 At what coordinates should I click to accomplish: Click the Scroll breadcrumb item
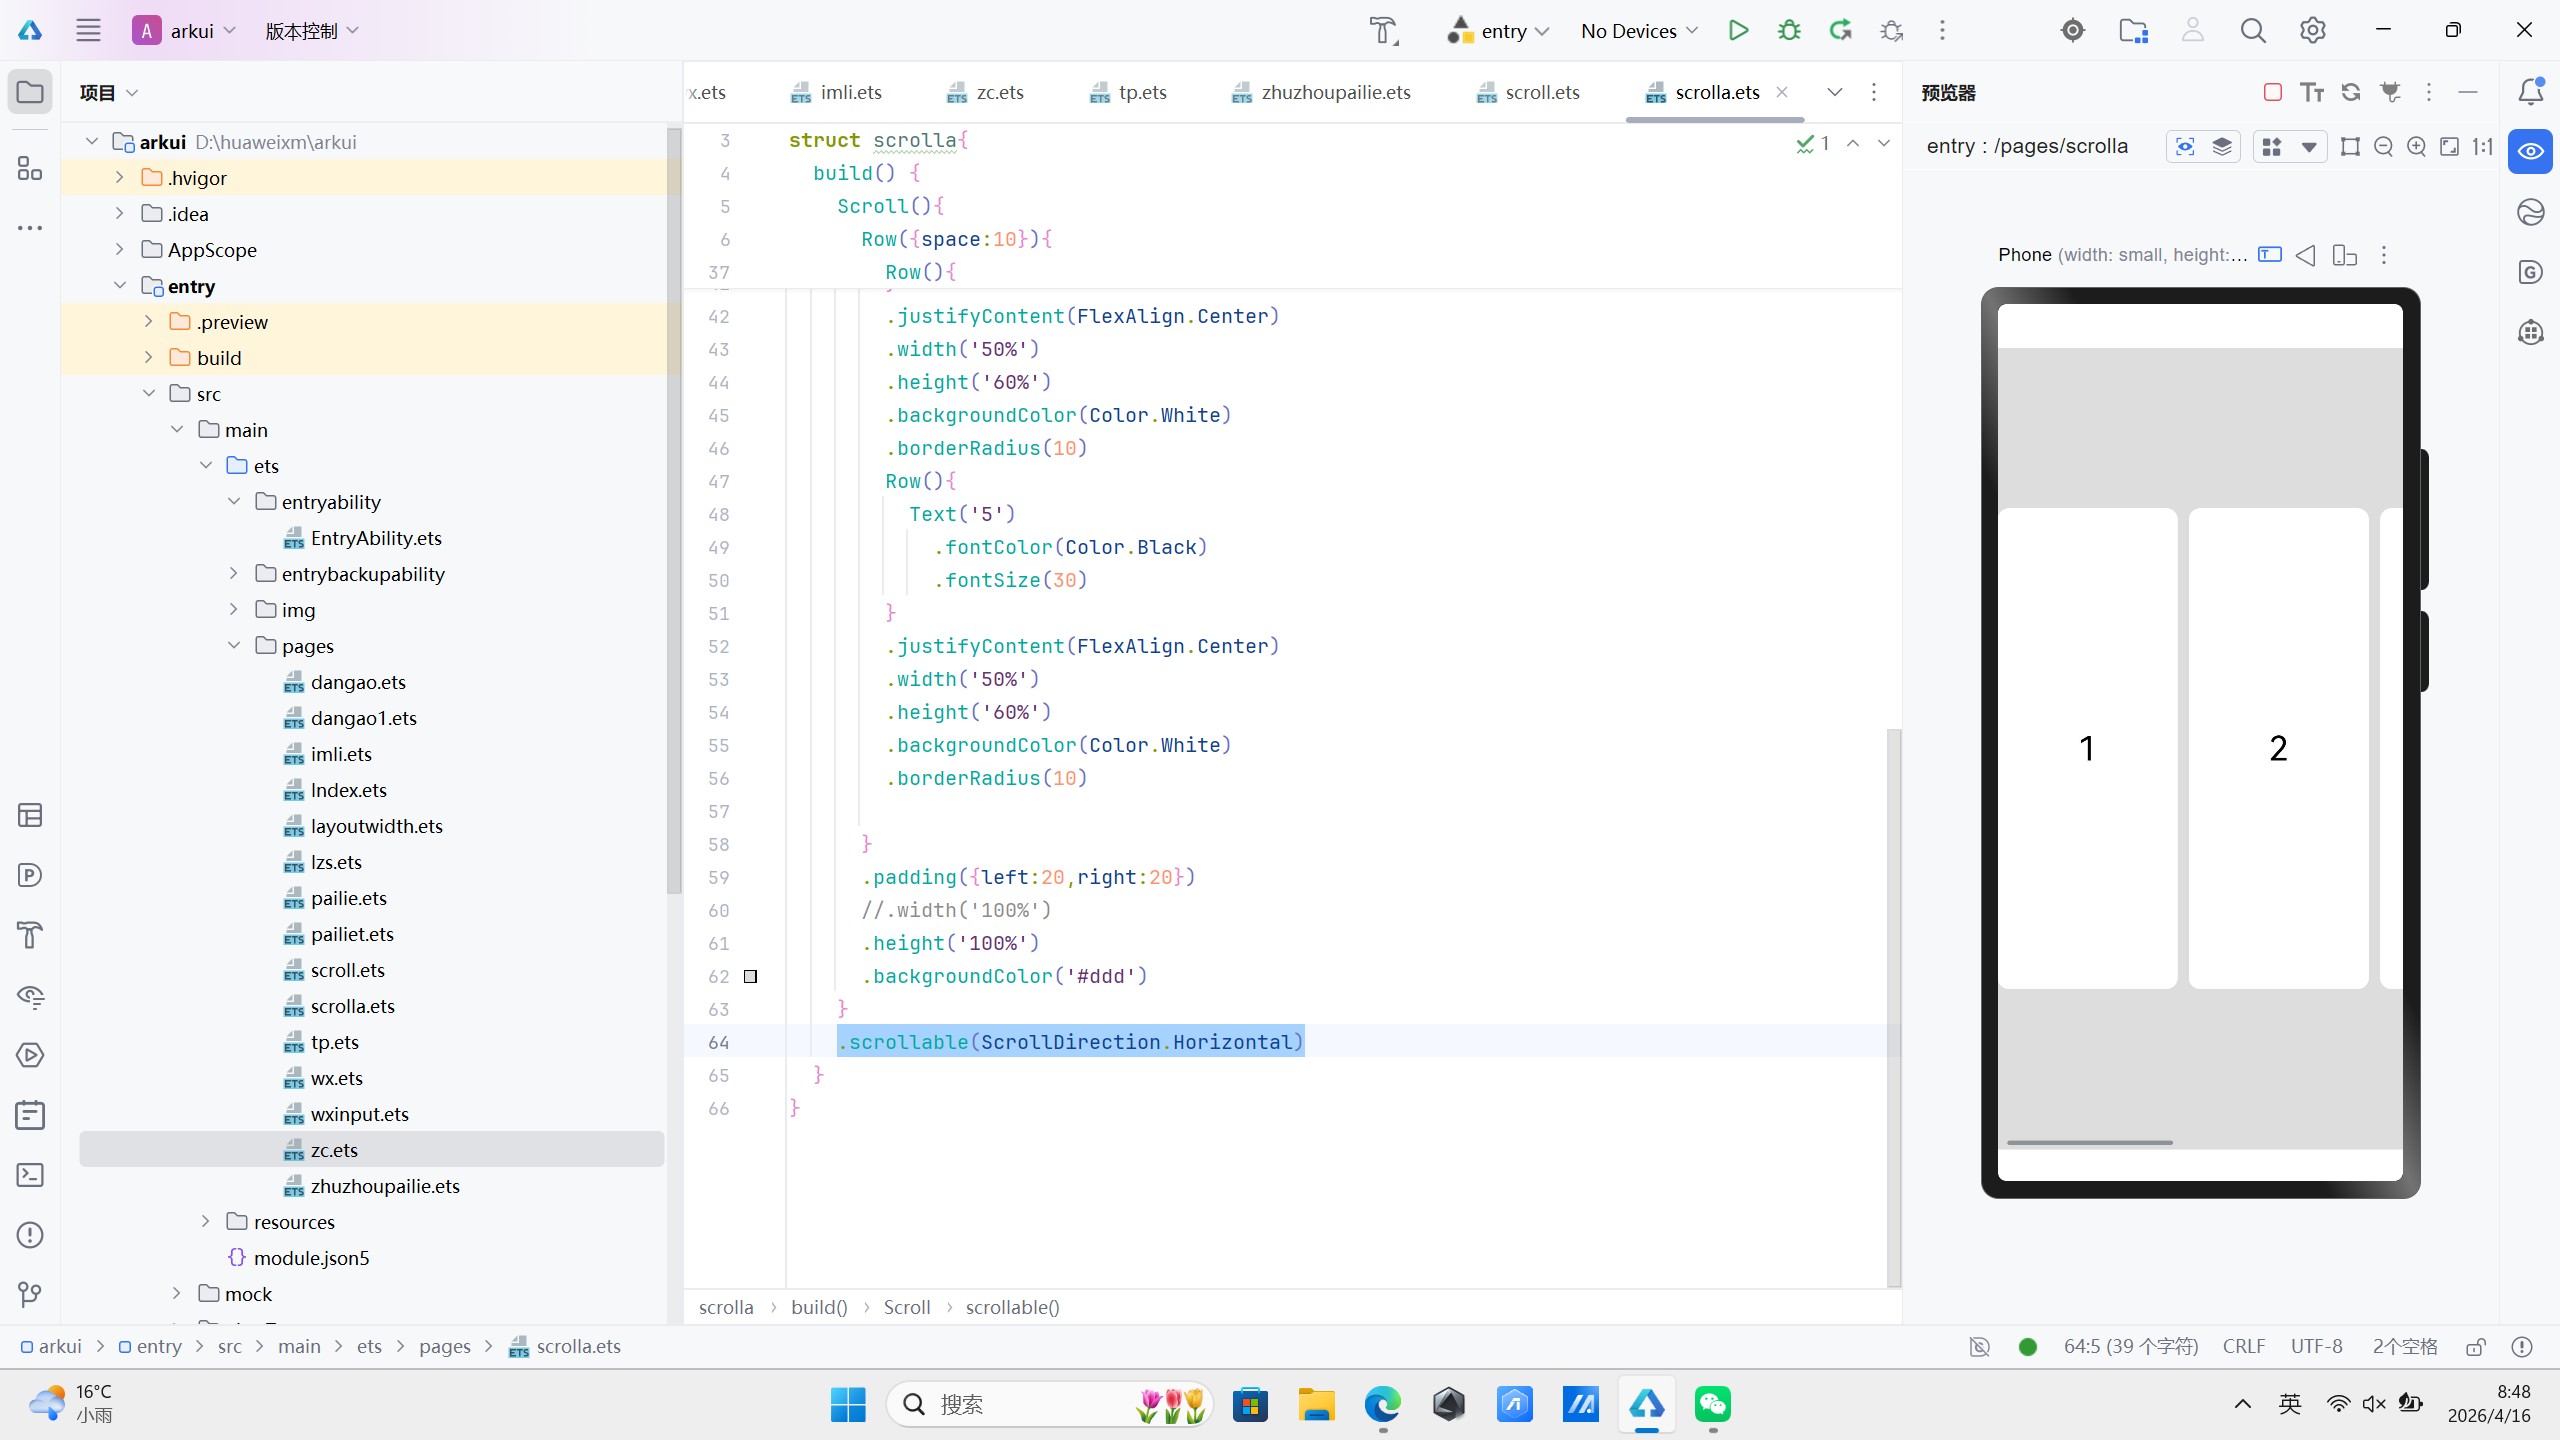[x=906, y=1307]
